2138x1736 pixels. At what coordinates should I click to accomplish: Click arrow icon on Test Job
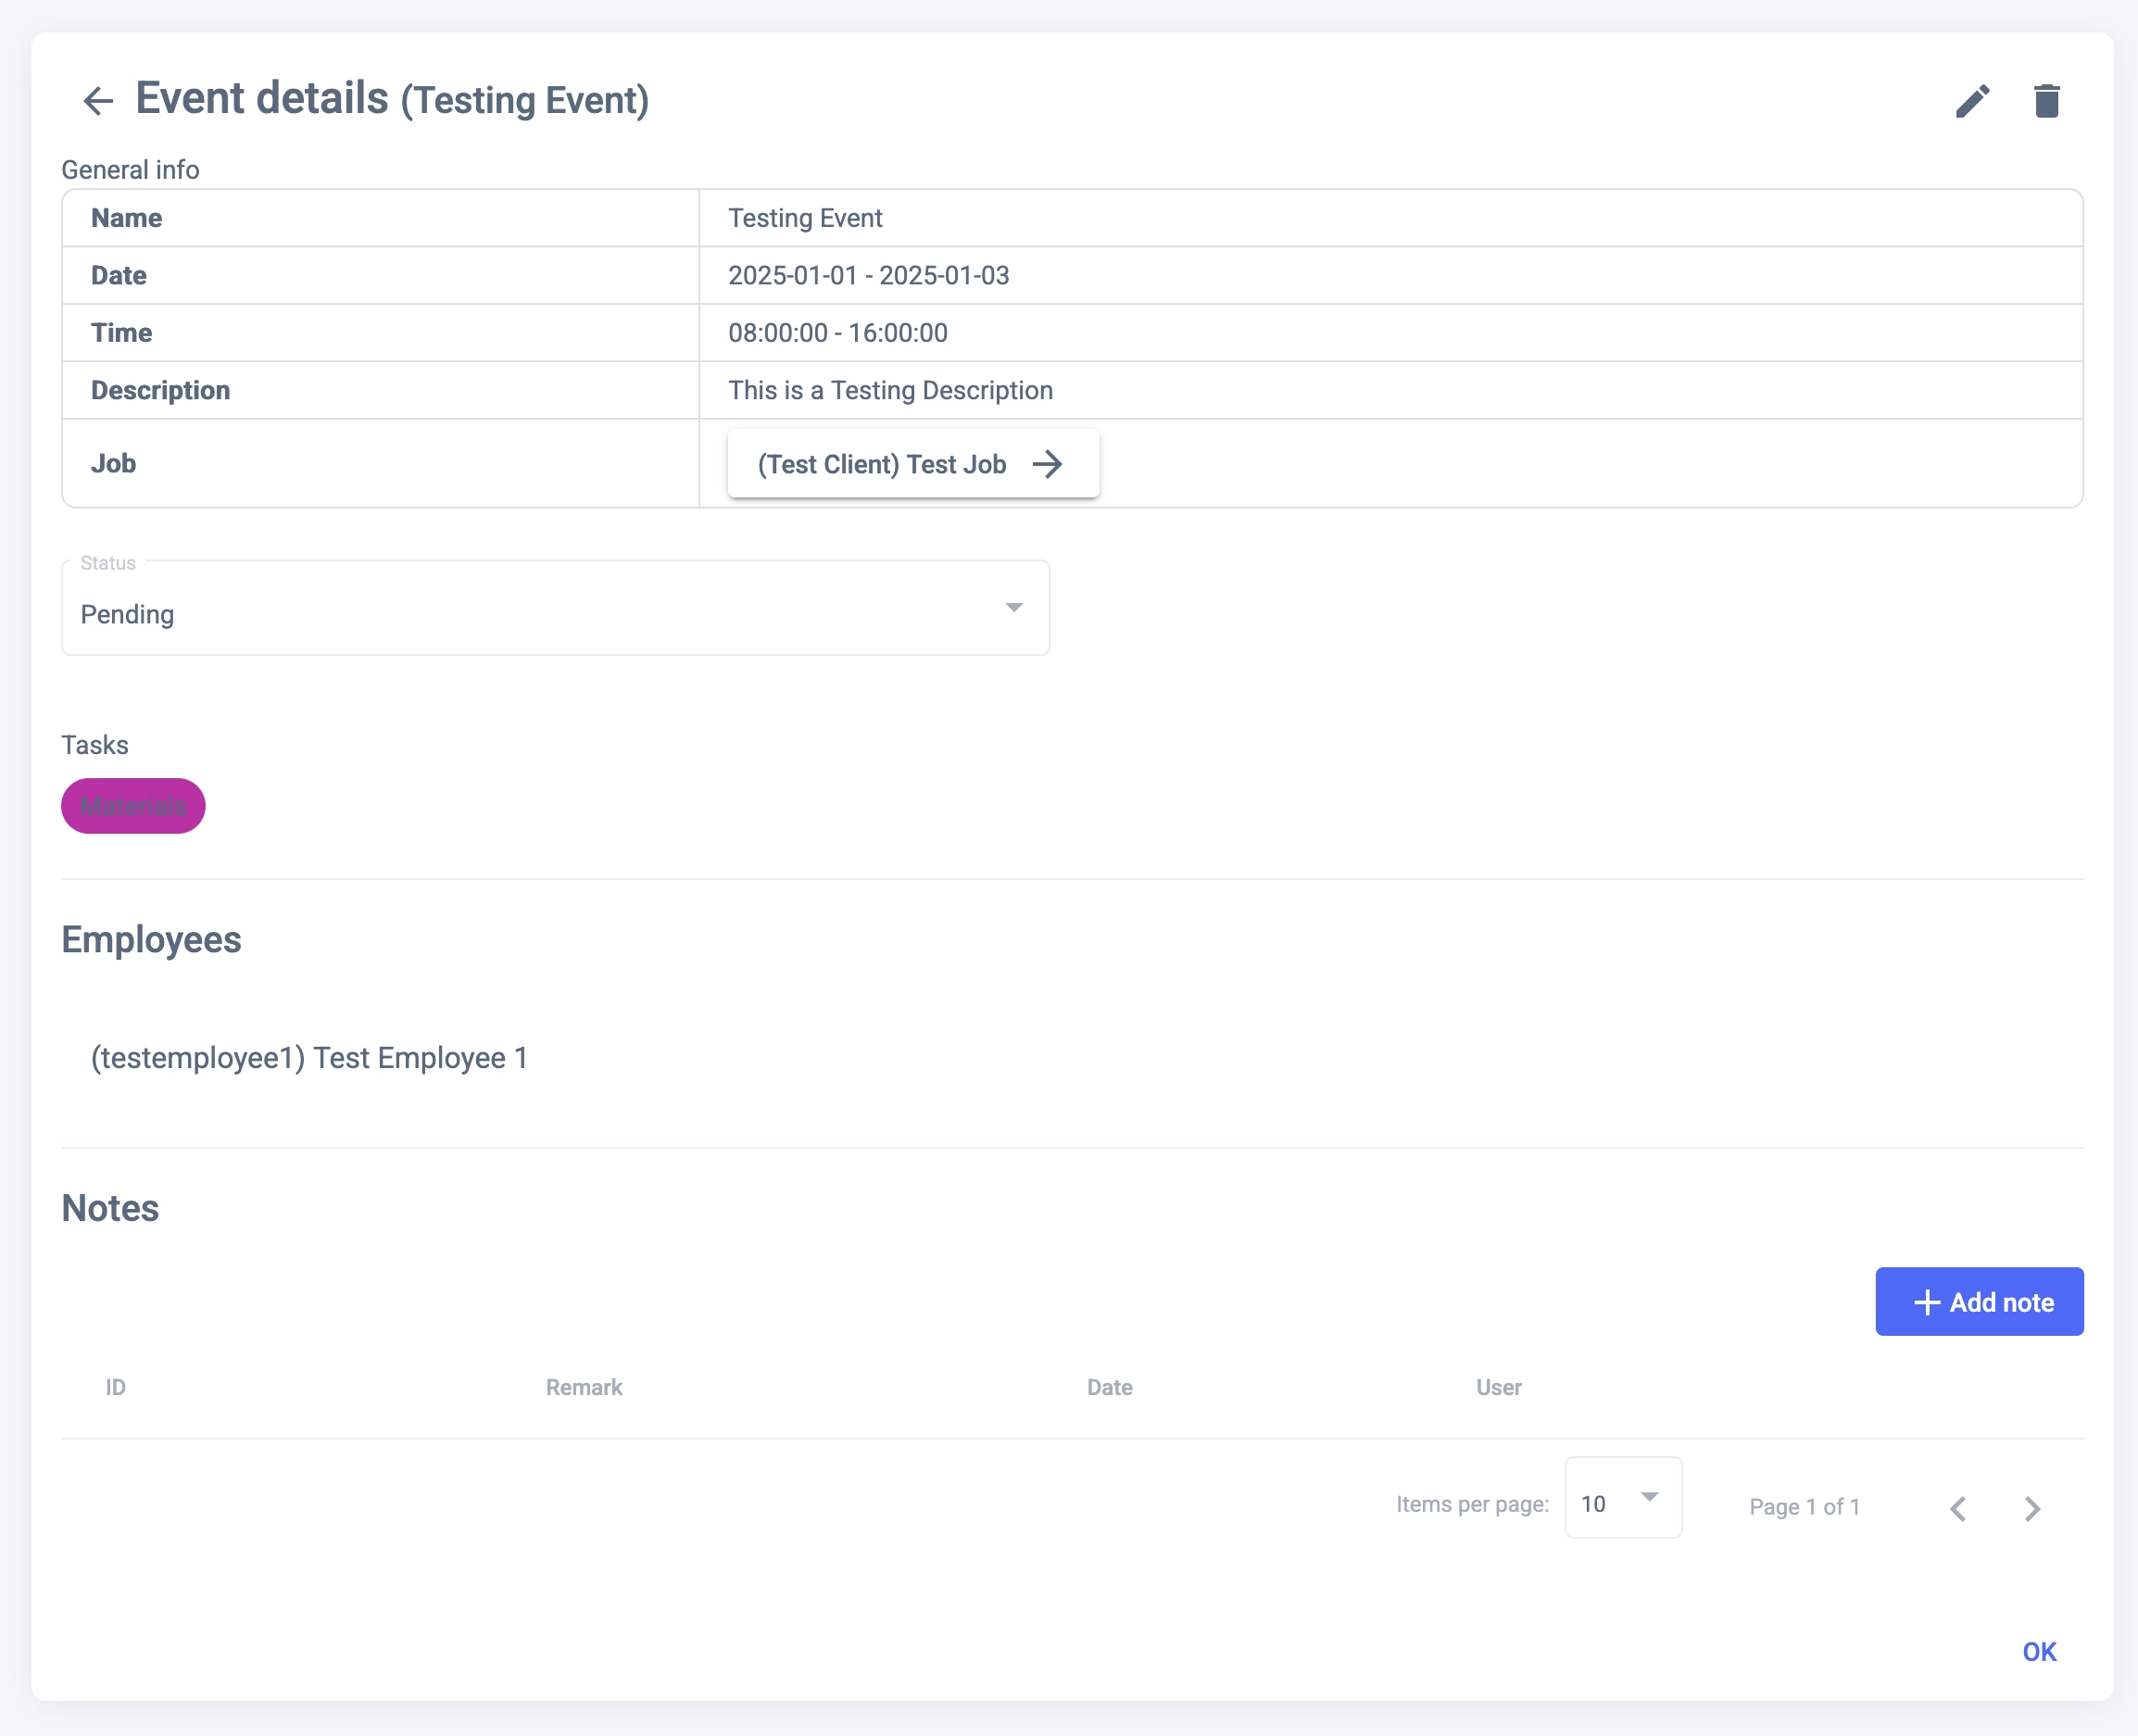click(1047, 464)
